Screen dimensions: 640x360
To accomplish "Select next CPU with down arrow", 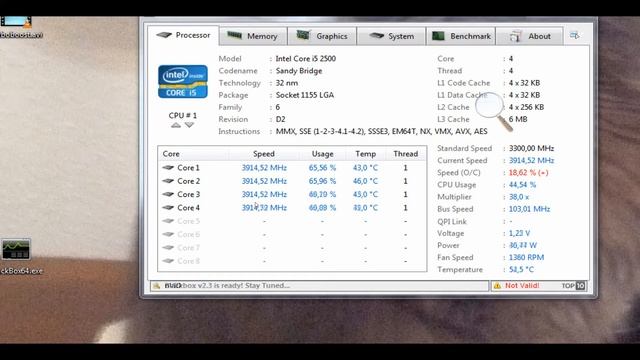I will tap(189, 125).
